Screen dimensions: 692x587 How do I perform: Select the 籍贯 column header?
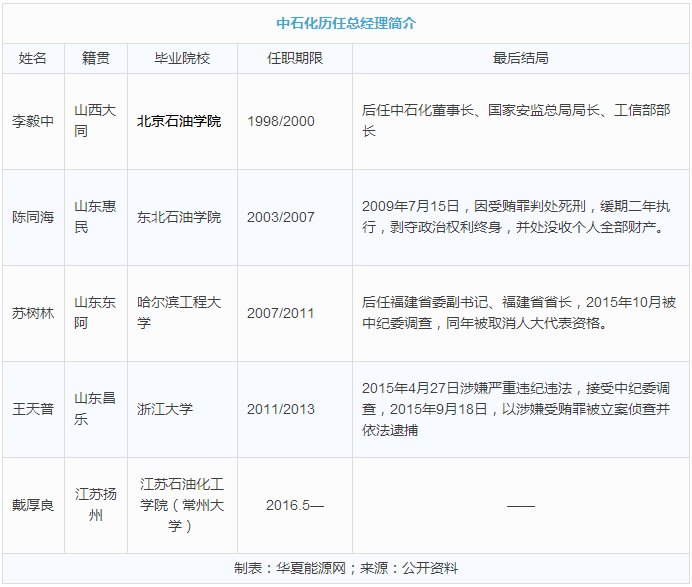96,58
